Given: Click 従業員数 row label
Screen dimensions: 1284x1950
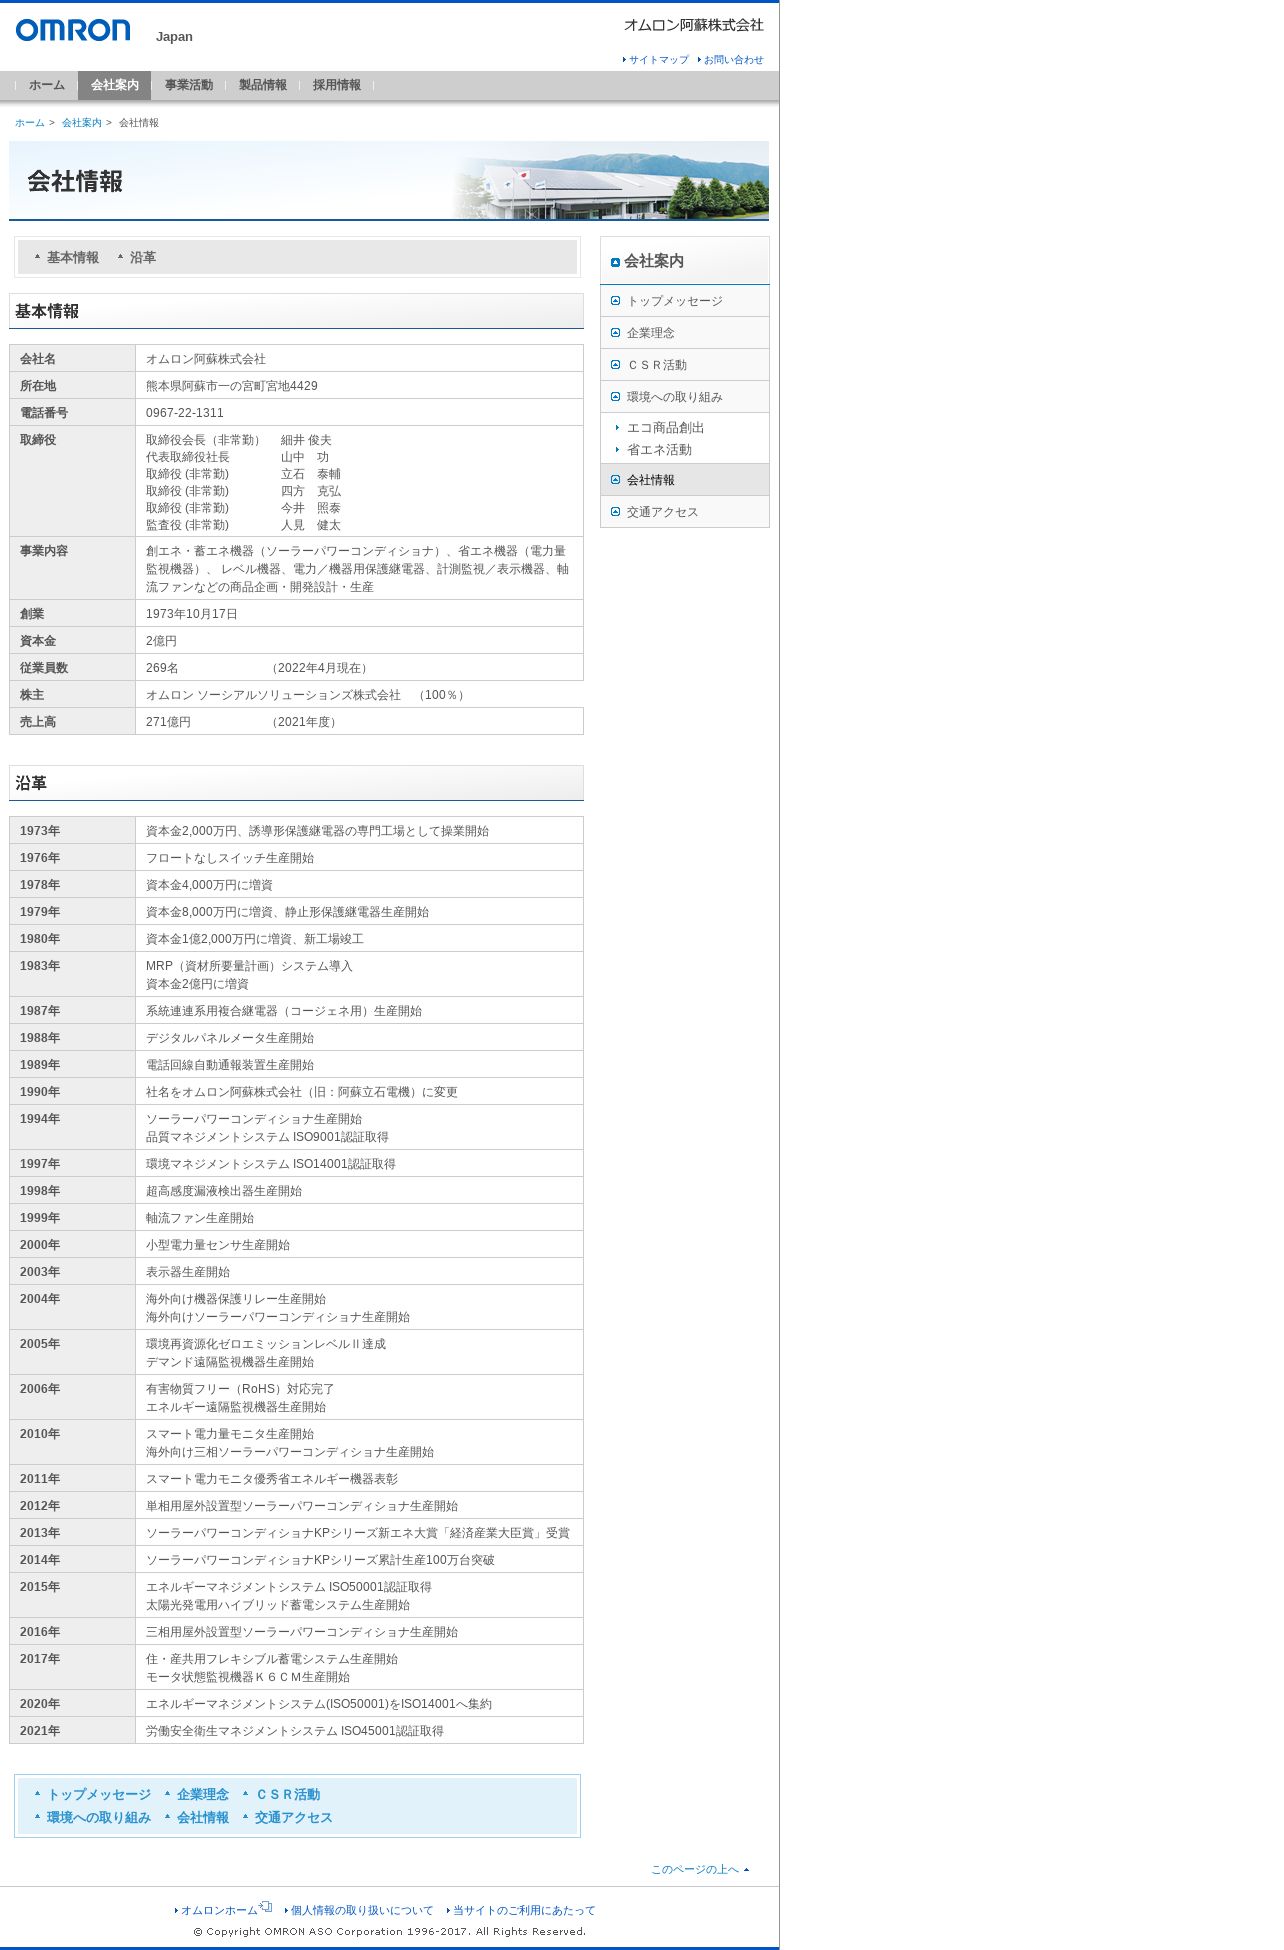Looking at the screenshot, I should click(x=44, y=668).
